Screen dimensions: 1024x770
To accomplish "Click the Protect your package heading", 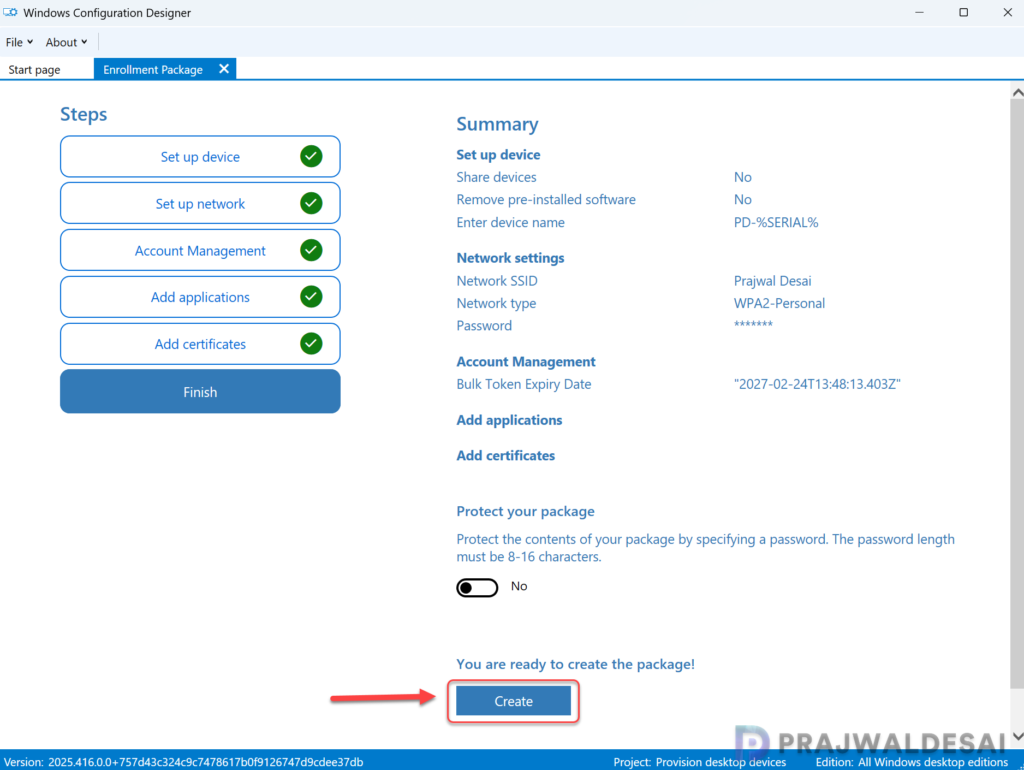I will (525, 511).
